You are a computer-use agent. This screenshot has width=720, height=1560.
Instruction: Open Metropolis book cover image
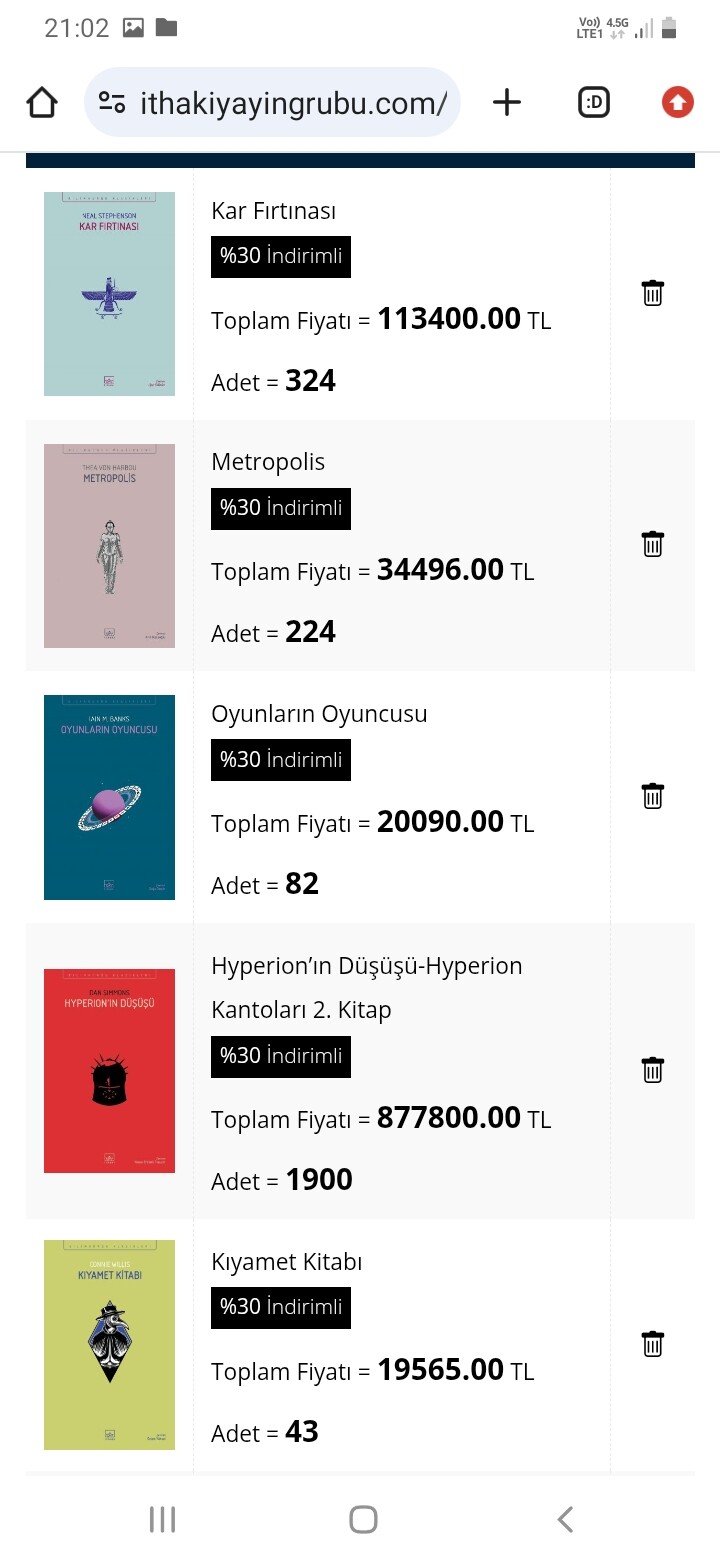click(x=109, y=546)
